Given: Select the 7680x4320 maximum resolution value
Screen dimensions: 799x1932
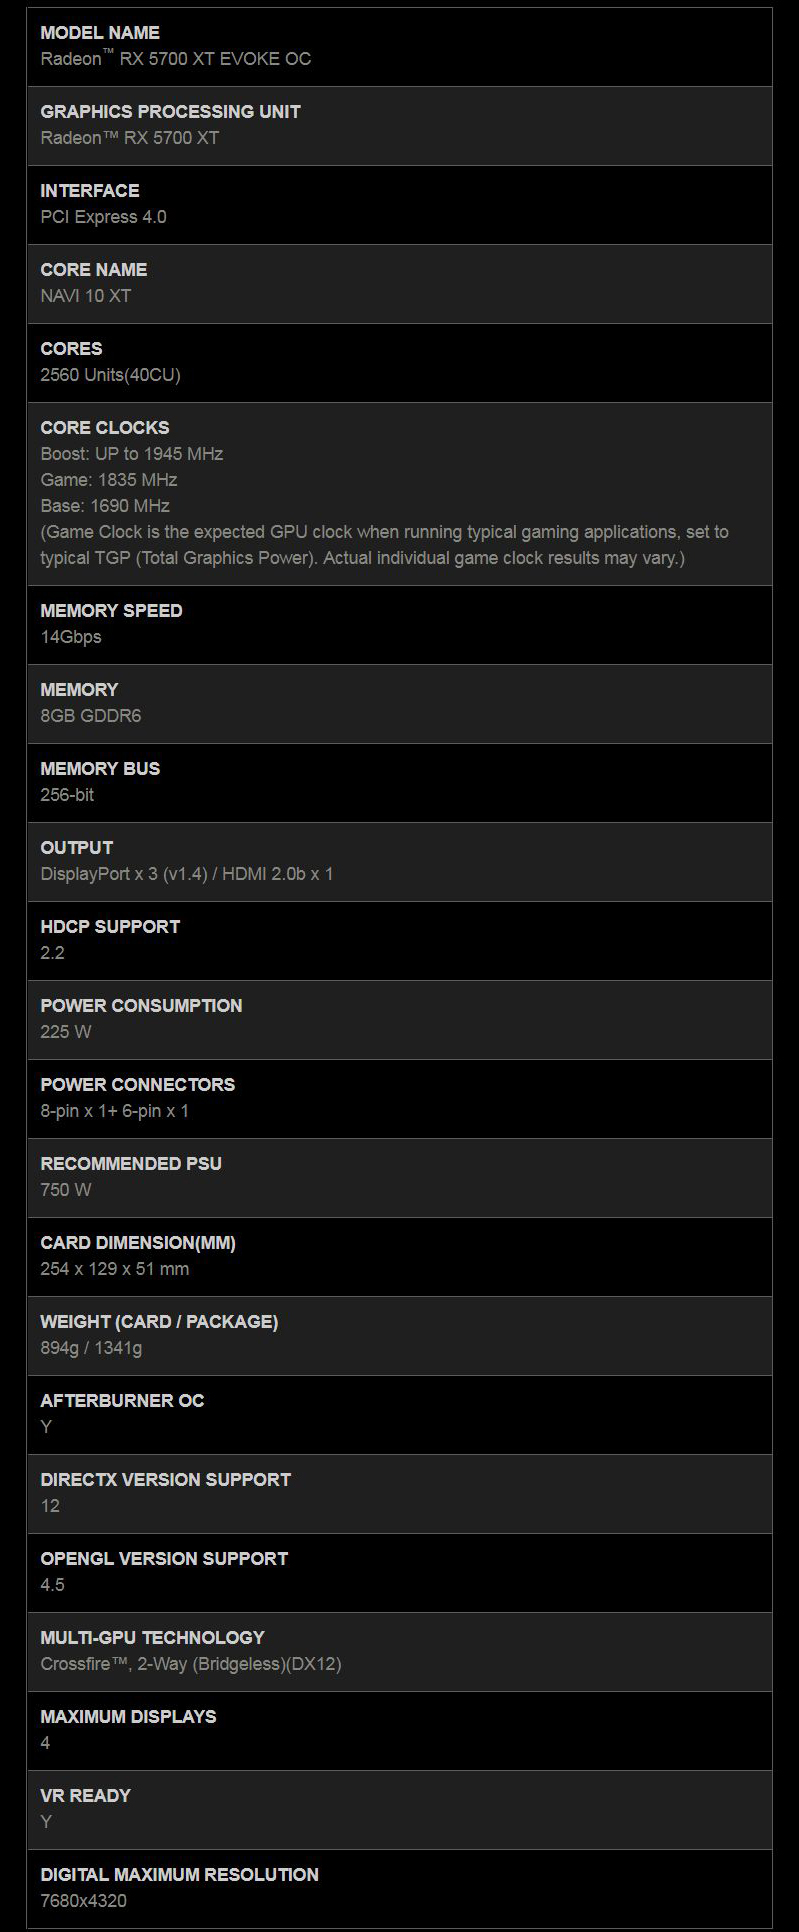Looking at the screenshot, I should point(83,1901).
